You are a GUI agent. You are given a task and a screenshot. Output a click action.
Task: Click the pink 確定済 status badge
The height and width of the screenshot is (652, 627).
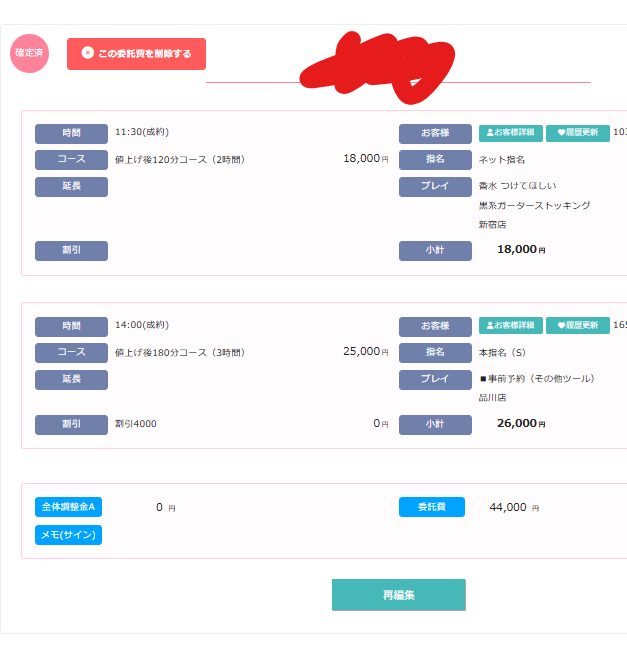click(29, 53)
